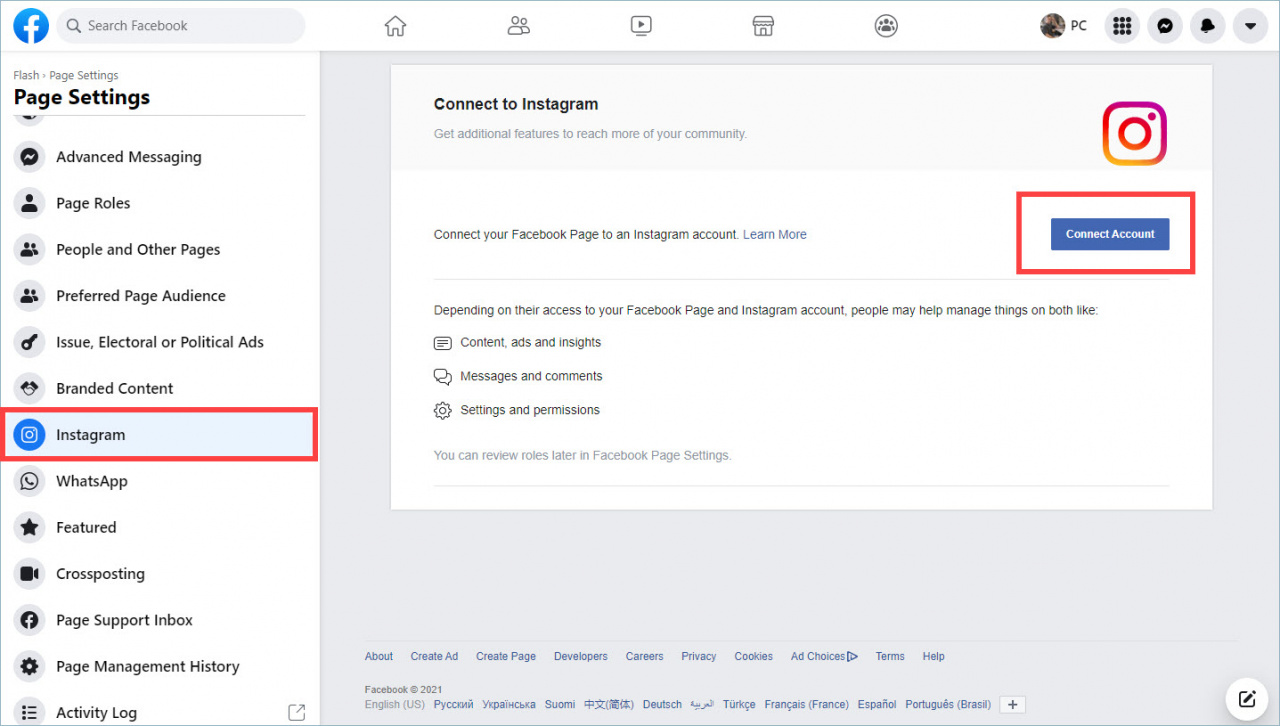Open the Careers footer link

point(645,656)
